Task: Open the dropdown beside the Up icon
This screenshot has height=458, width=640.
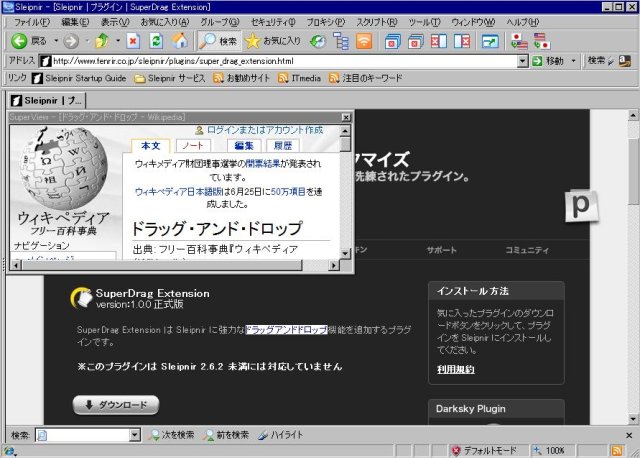Action: 118,41
